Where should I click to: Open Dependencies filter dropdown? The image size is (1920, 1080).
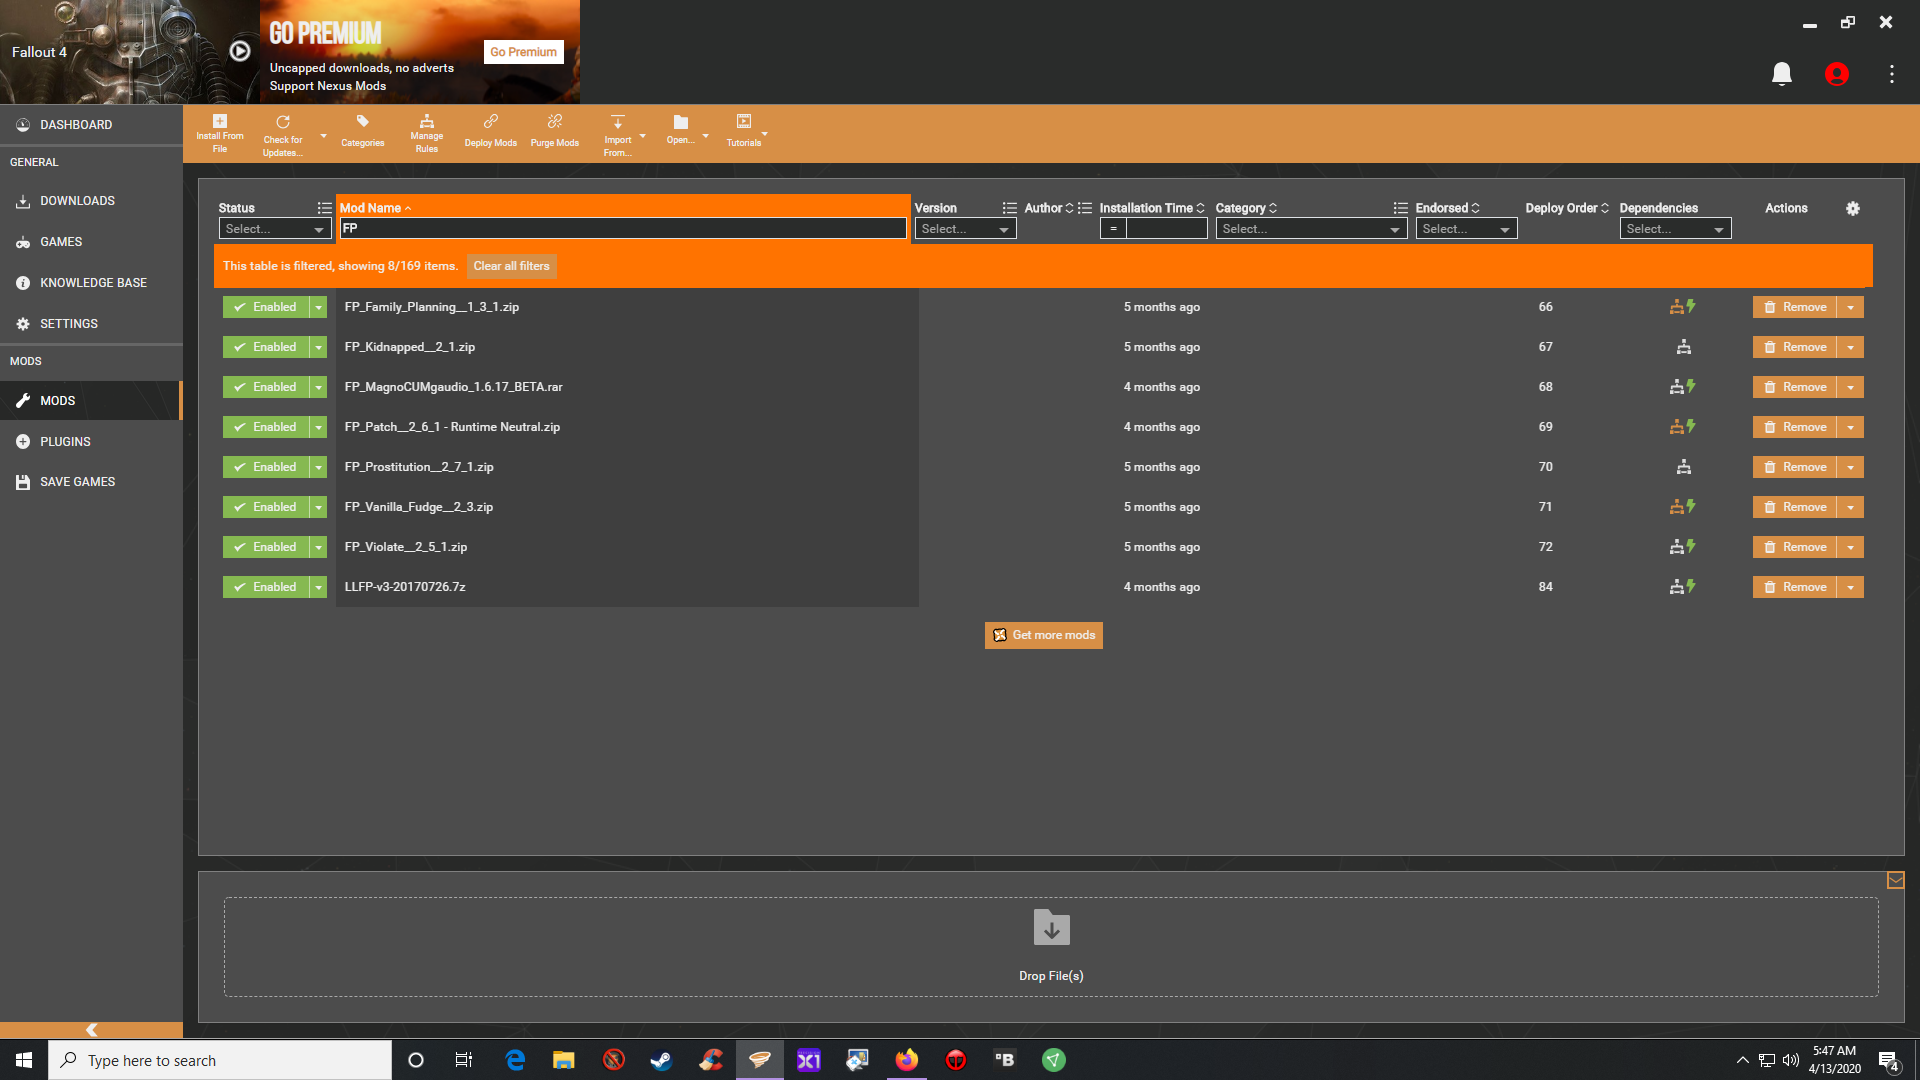coord(1675,229)
